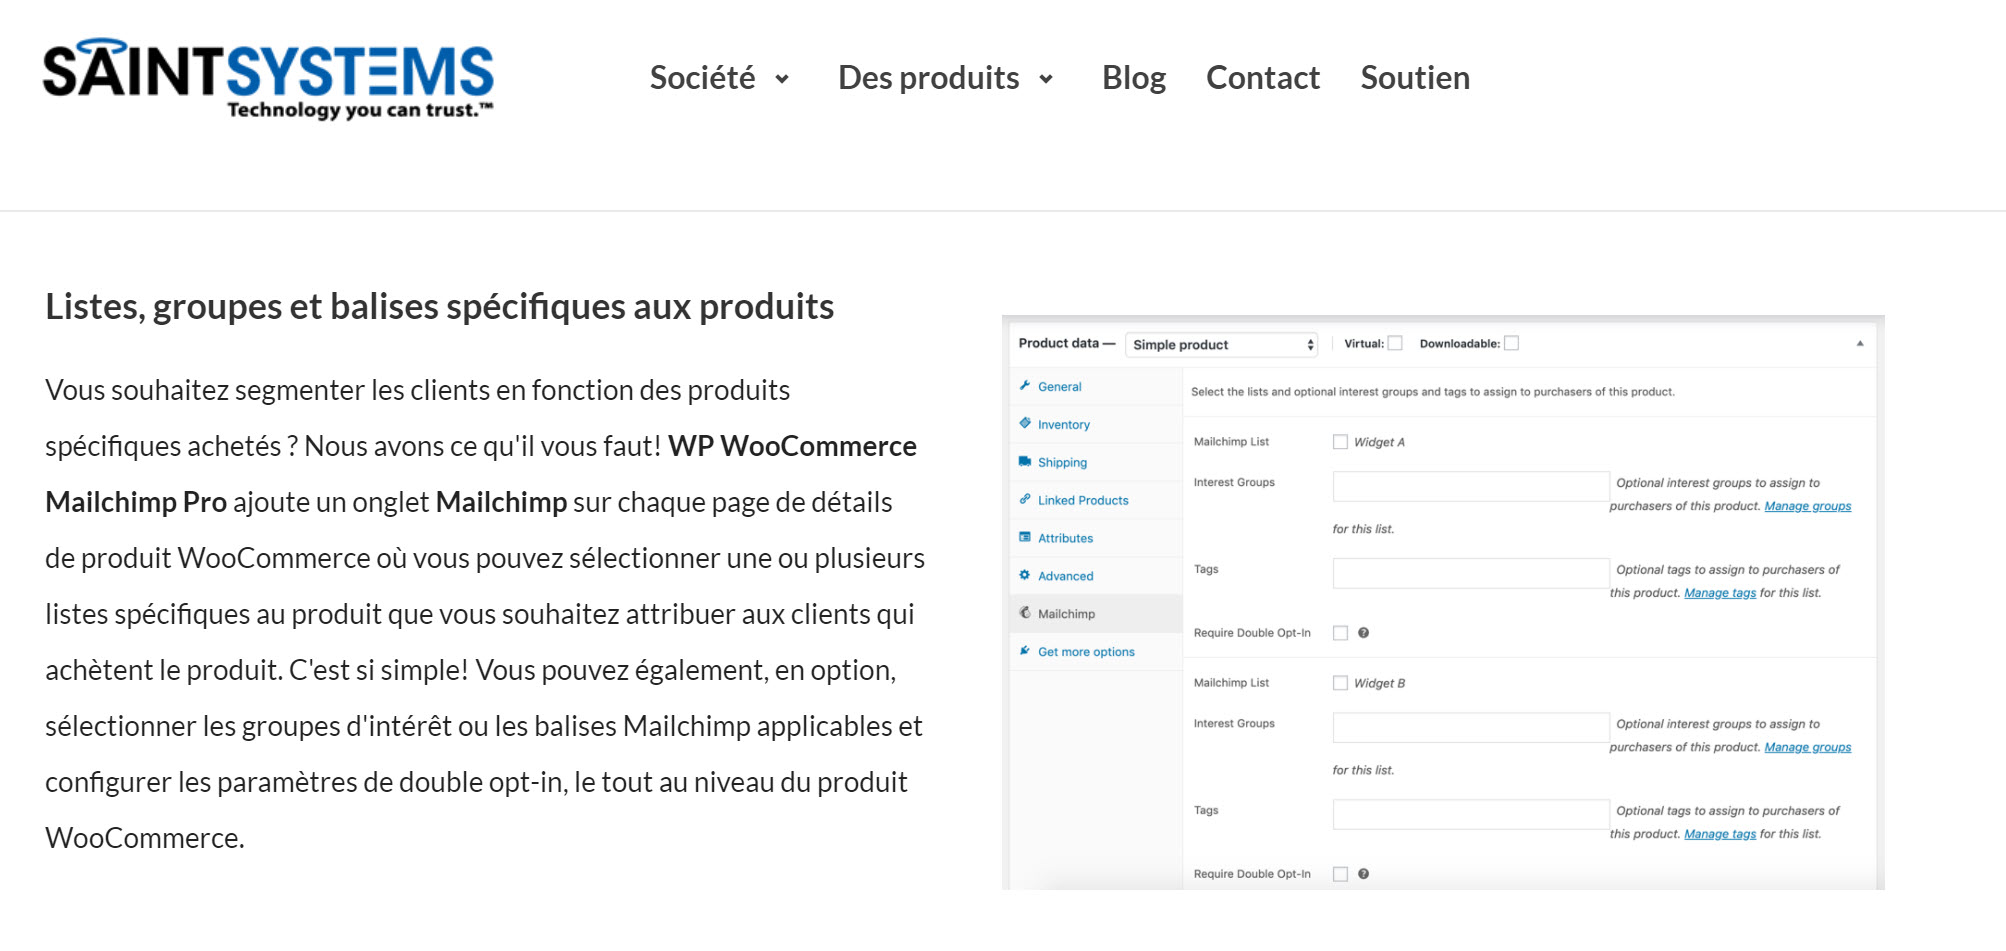
Task: Click the Linked Products chain icon
Action: [x=1025, y=500]
